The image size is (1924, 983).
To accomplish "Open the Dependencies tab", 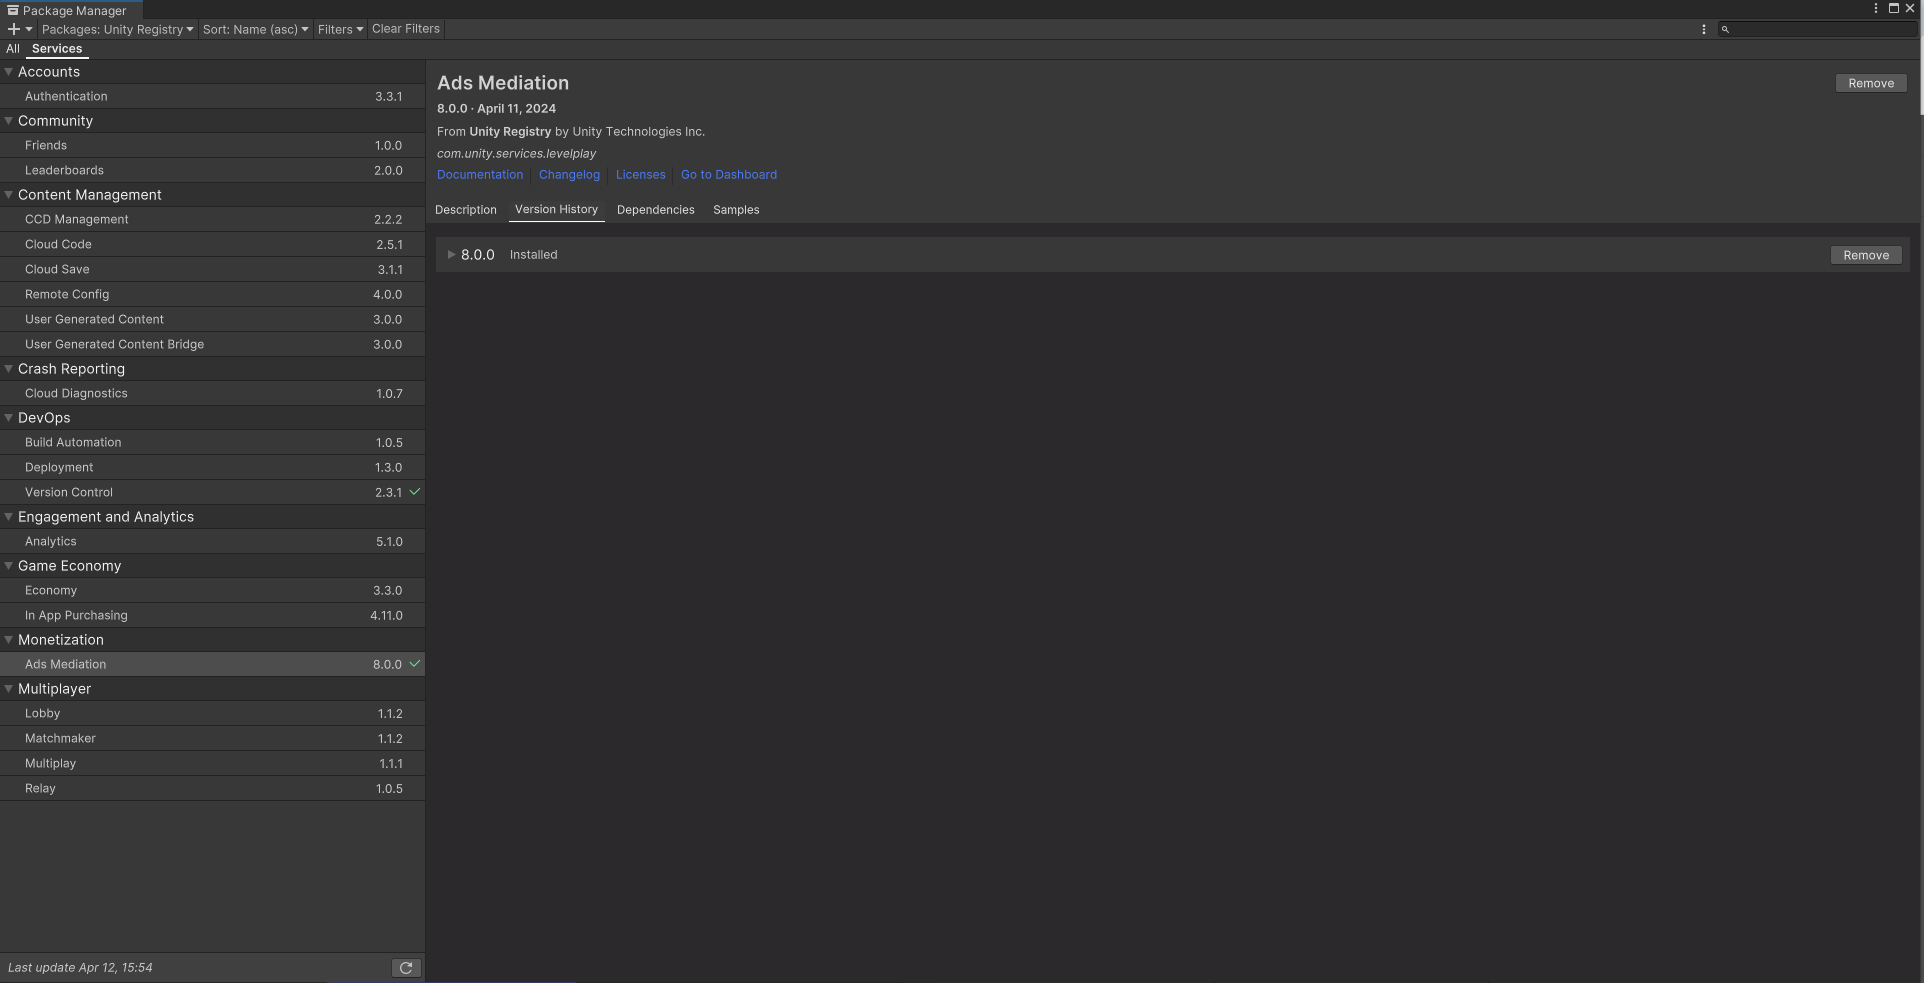I will pyautogui.click(x=656, y=210).
